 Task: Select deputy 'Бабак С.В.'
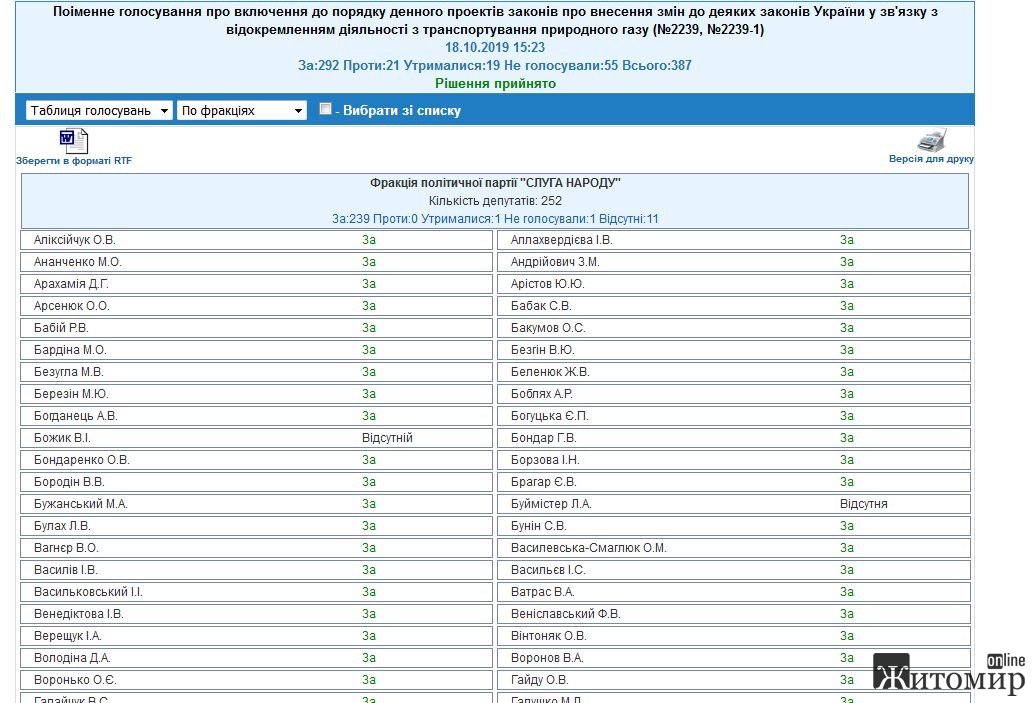coord(541,306)
